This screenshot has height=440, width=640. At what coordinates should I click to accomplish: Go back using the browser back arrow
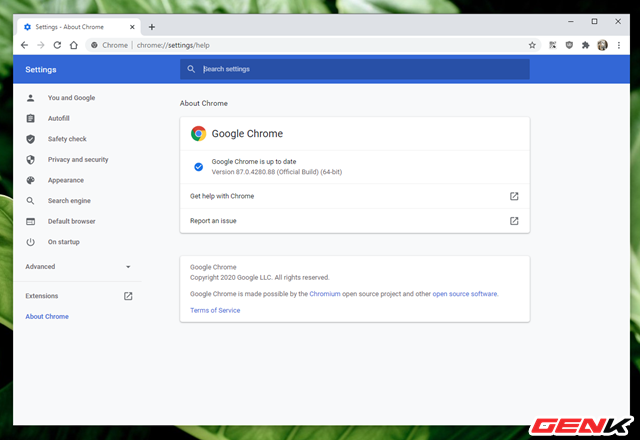click(x=24, y=45)
